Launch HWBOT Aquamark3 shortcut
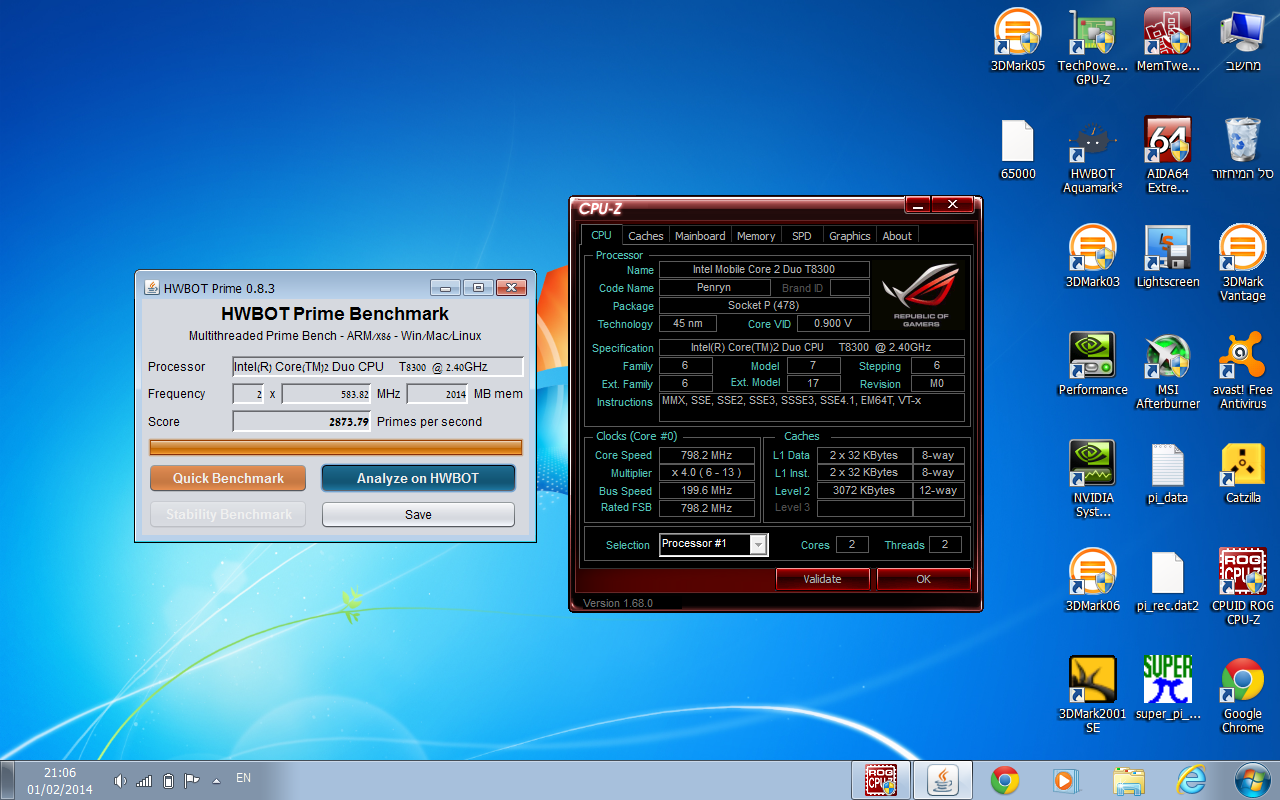Image resolution: width=1280 pixels, height=800 pixels. 1092,155
